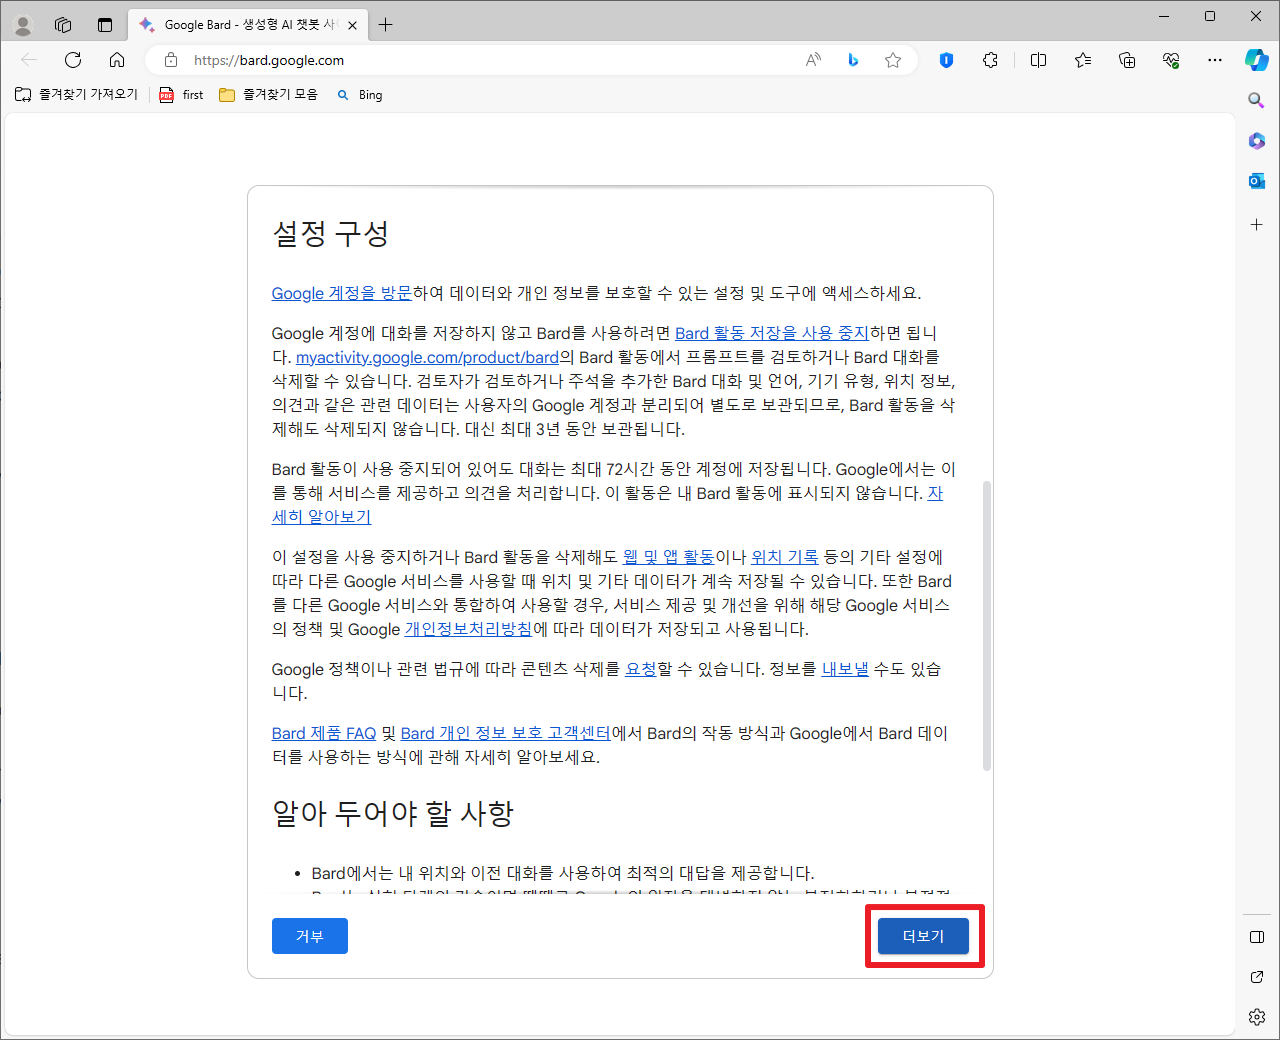Screen dimensions: 1280x1040
Task: Add sidebar app with plus icon
Action: coord(1257,225)
